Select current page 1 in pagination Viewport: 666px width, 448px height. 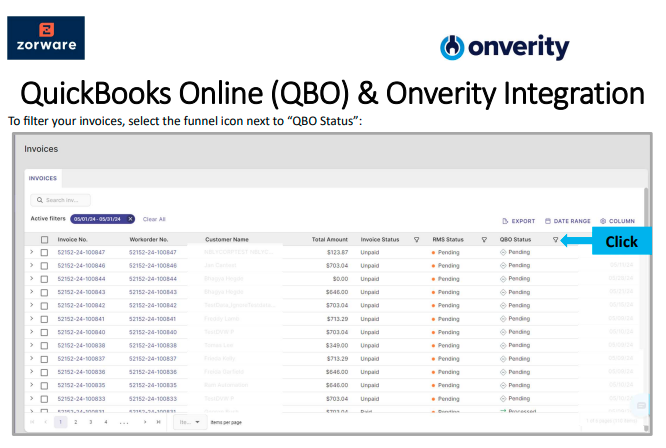61,423
